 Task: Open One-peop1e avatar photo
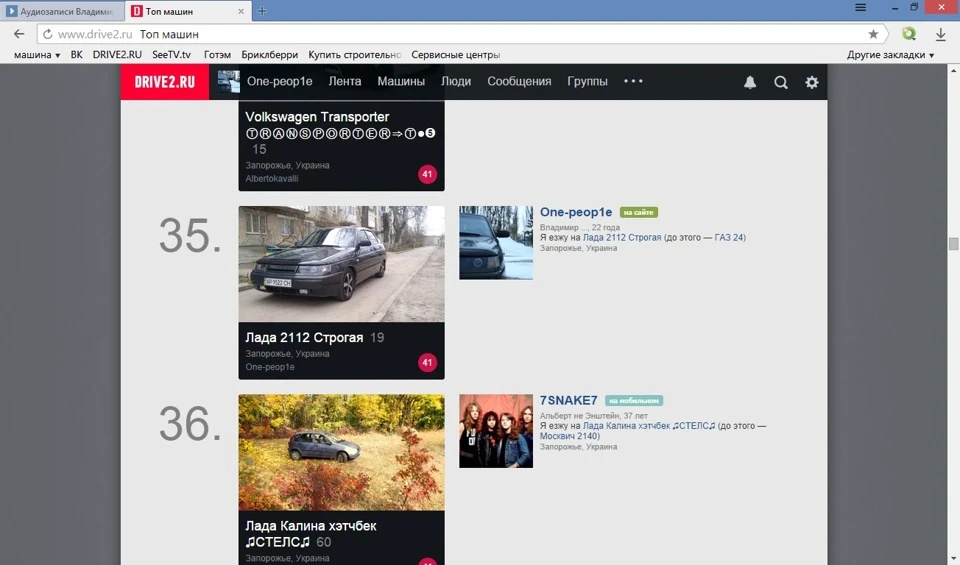[x=496, y=242]
